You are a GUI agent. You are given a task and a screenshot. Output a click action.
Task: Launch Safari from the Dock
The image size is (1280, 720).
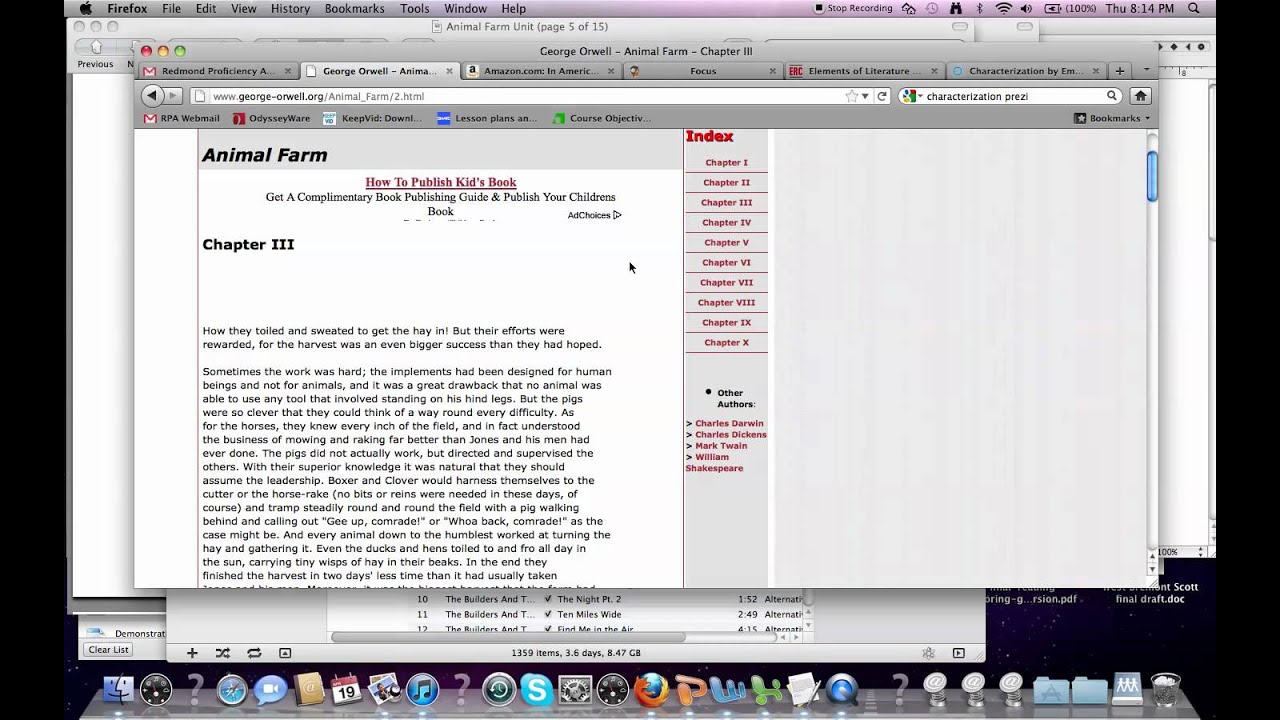point(232,690)
